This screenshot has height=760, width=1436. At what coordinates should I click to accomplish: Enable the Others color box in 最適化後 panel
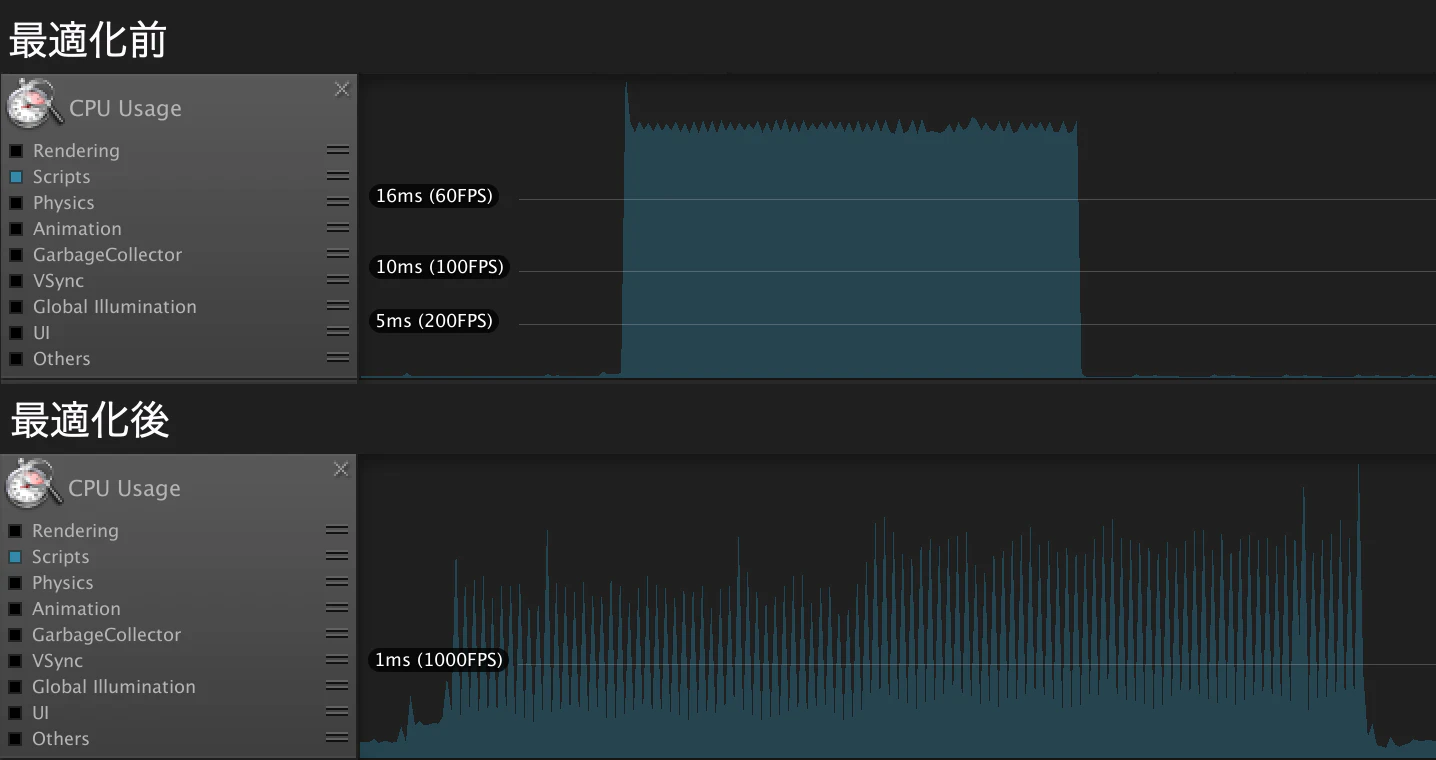click(15, 739)
